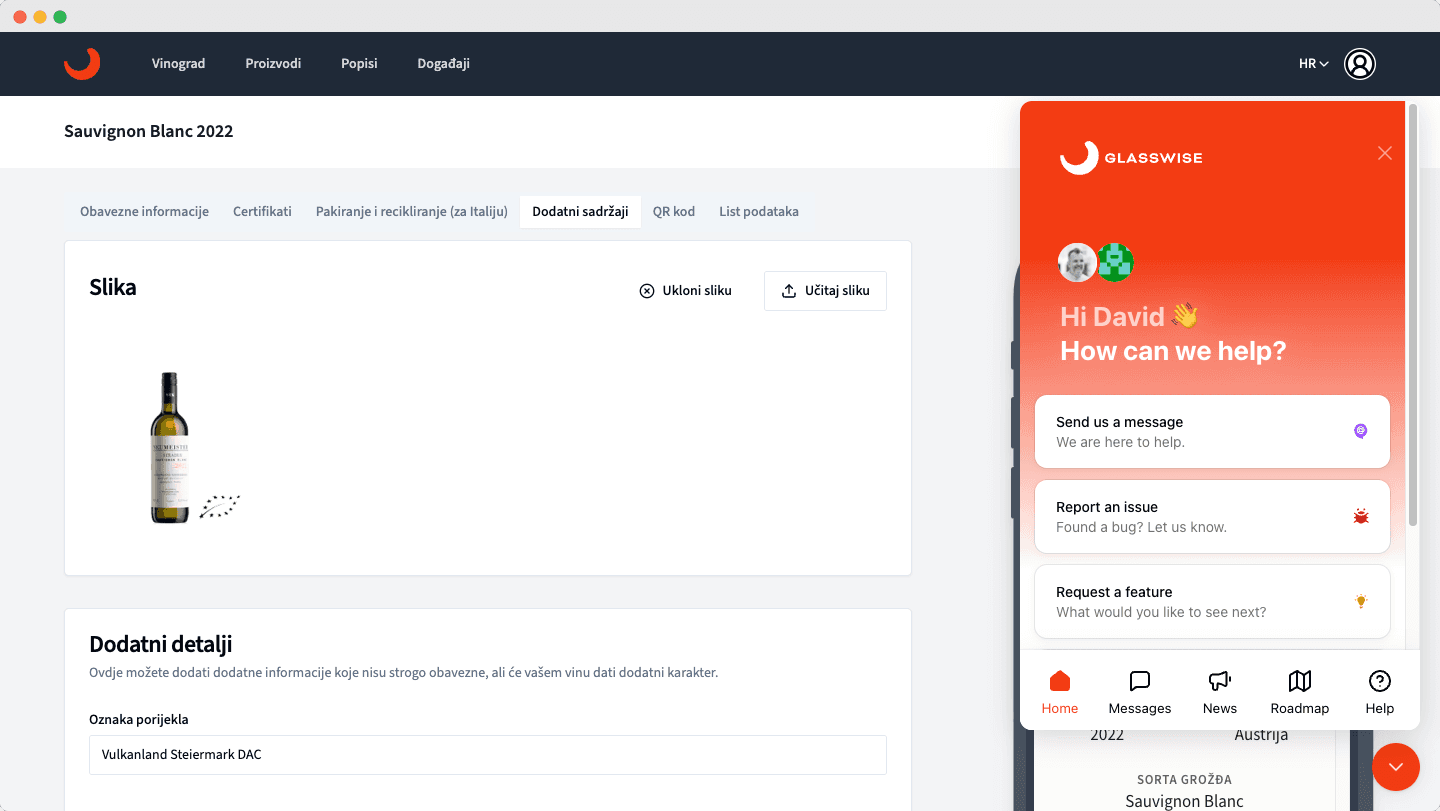Click the Oznaka porijekla label
This screenshot has width=1440, height=811.
point(139,719)
